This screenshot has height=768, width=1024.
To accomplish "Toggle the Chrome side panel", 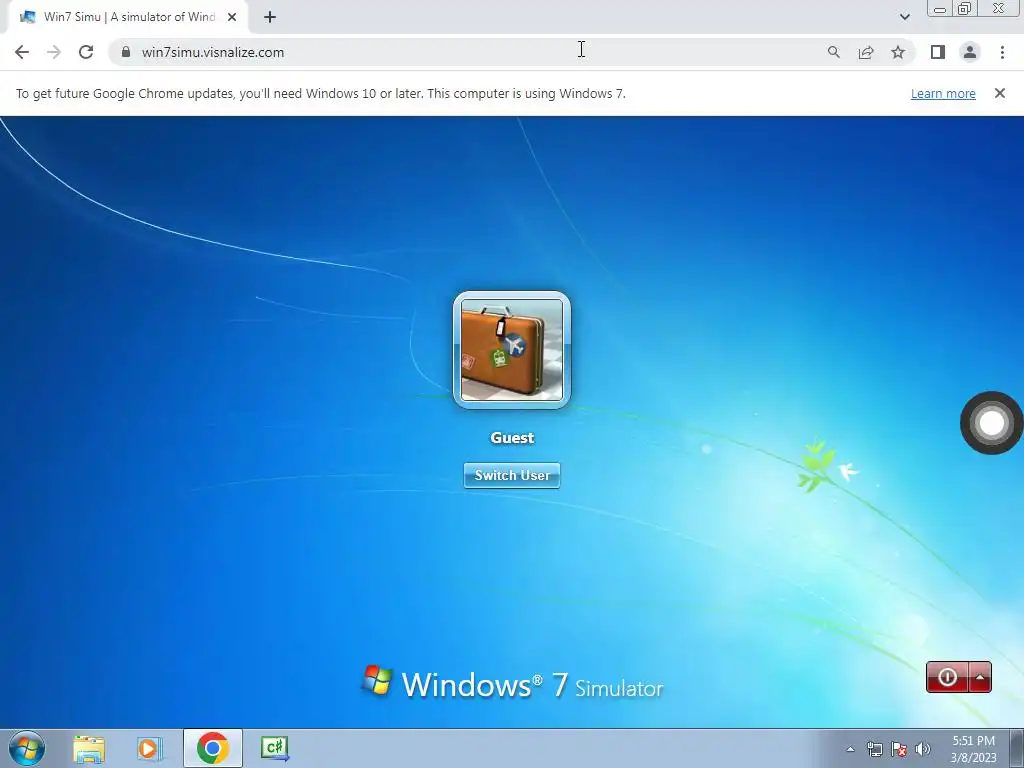I will click(938, 52).
